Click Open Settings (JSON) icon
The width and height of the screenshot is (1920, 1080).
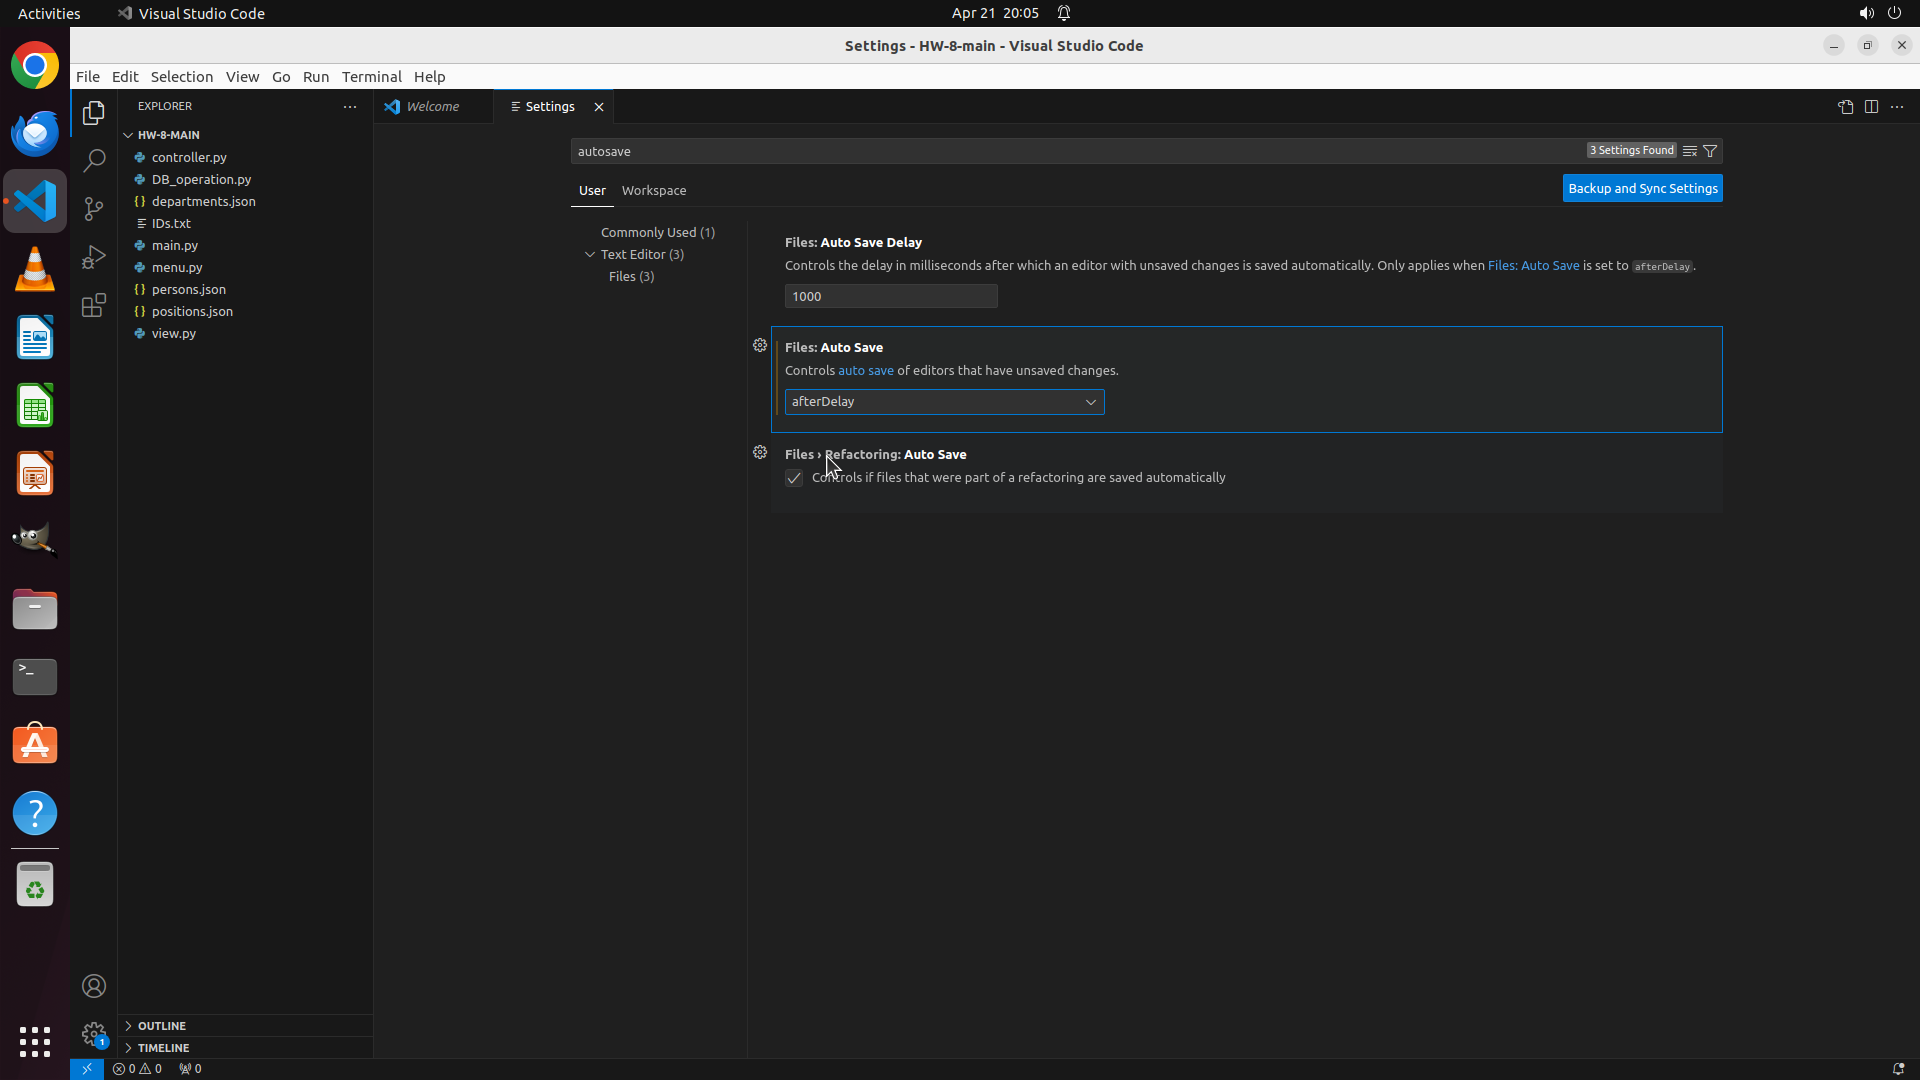1845,107
